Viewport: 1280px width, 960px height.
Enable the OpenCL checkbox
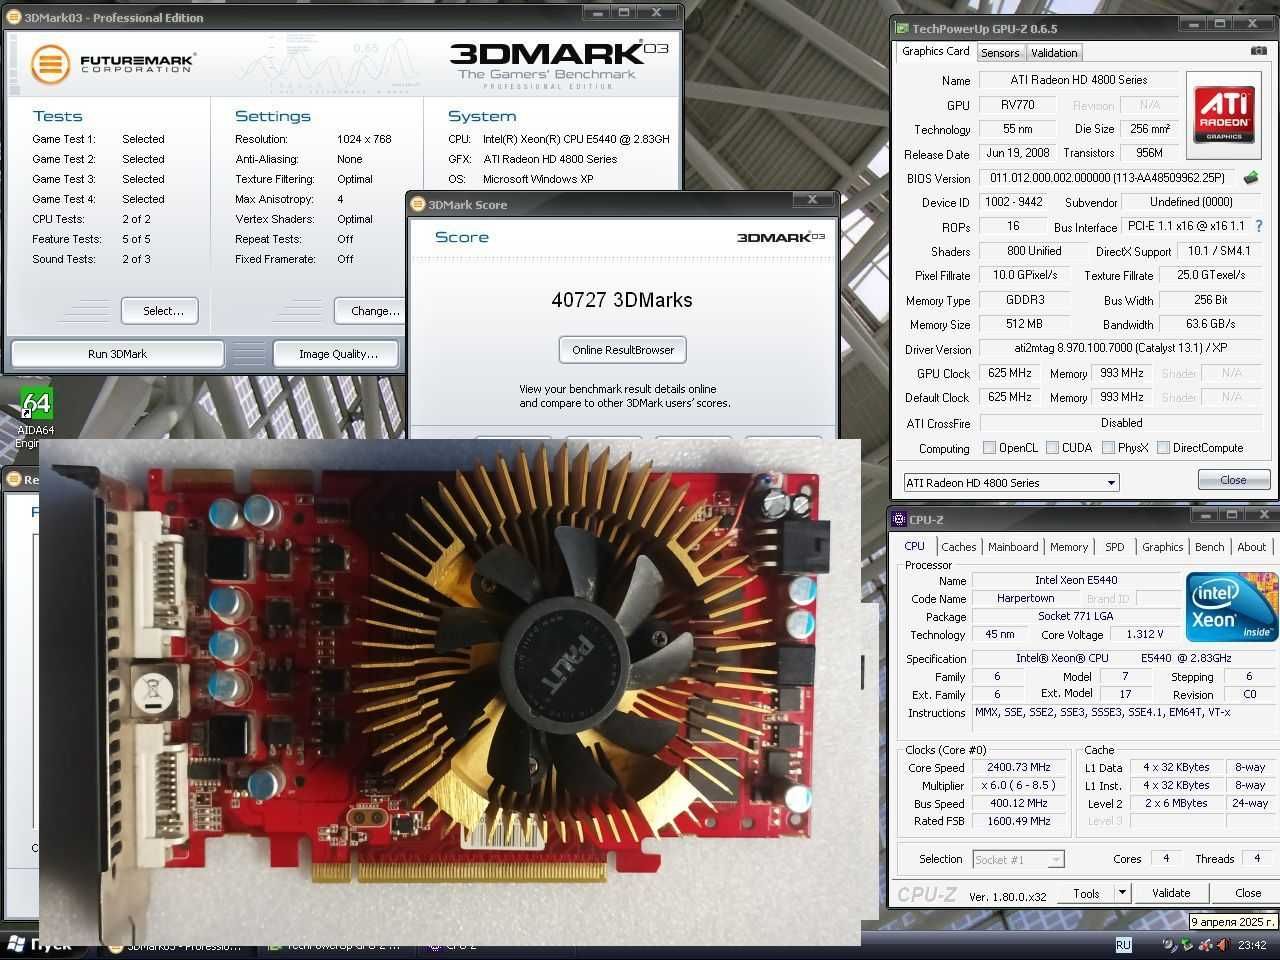tap(989, 448)
